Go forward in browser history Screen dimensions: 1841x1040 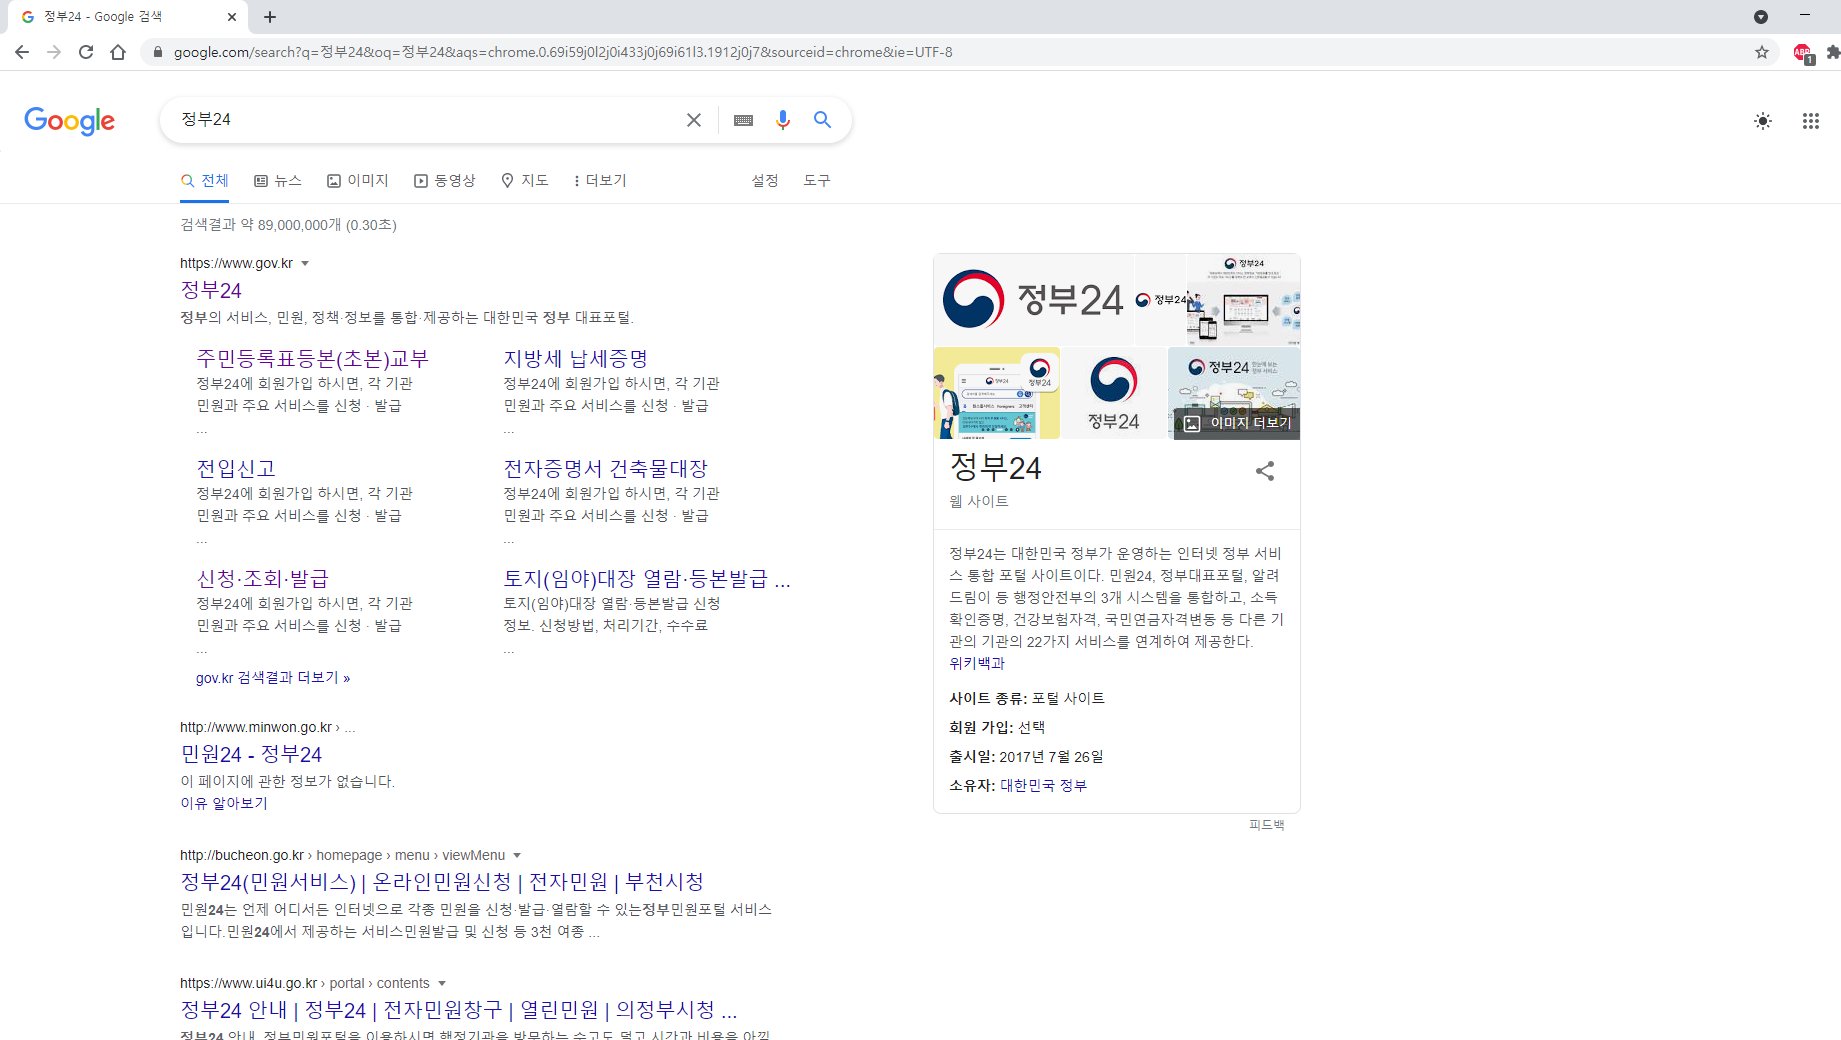[x=54, y=52]
